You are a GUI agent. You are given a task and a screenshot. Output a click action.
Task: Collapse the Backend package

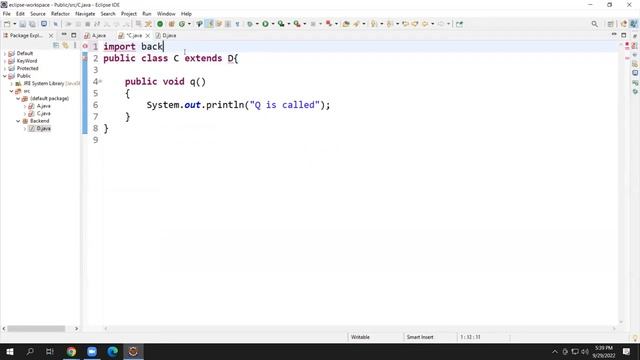pos(18,121)
